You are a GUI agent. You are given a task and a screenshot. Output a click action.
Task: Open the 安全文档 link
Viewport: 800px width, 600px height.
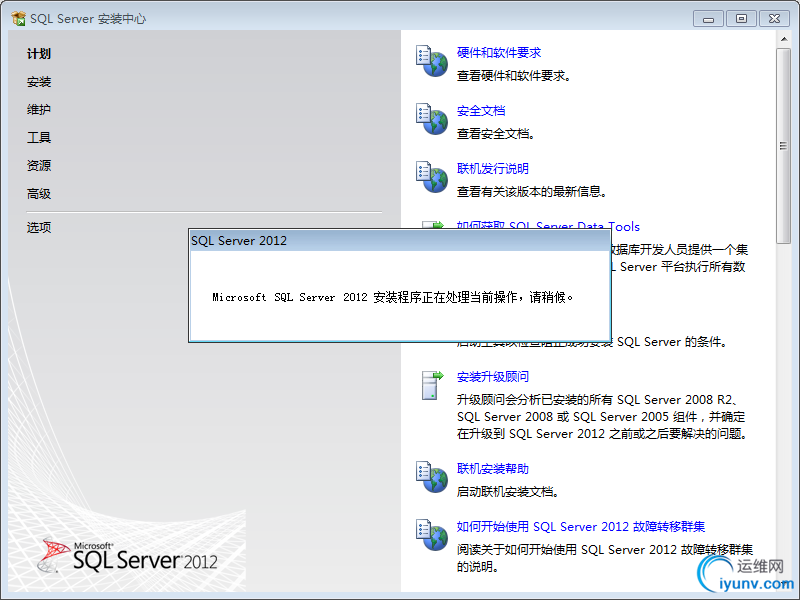481,110
